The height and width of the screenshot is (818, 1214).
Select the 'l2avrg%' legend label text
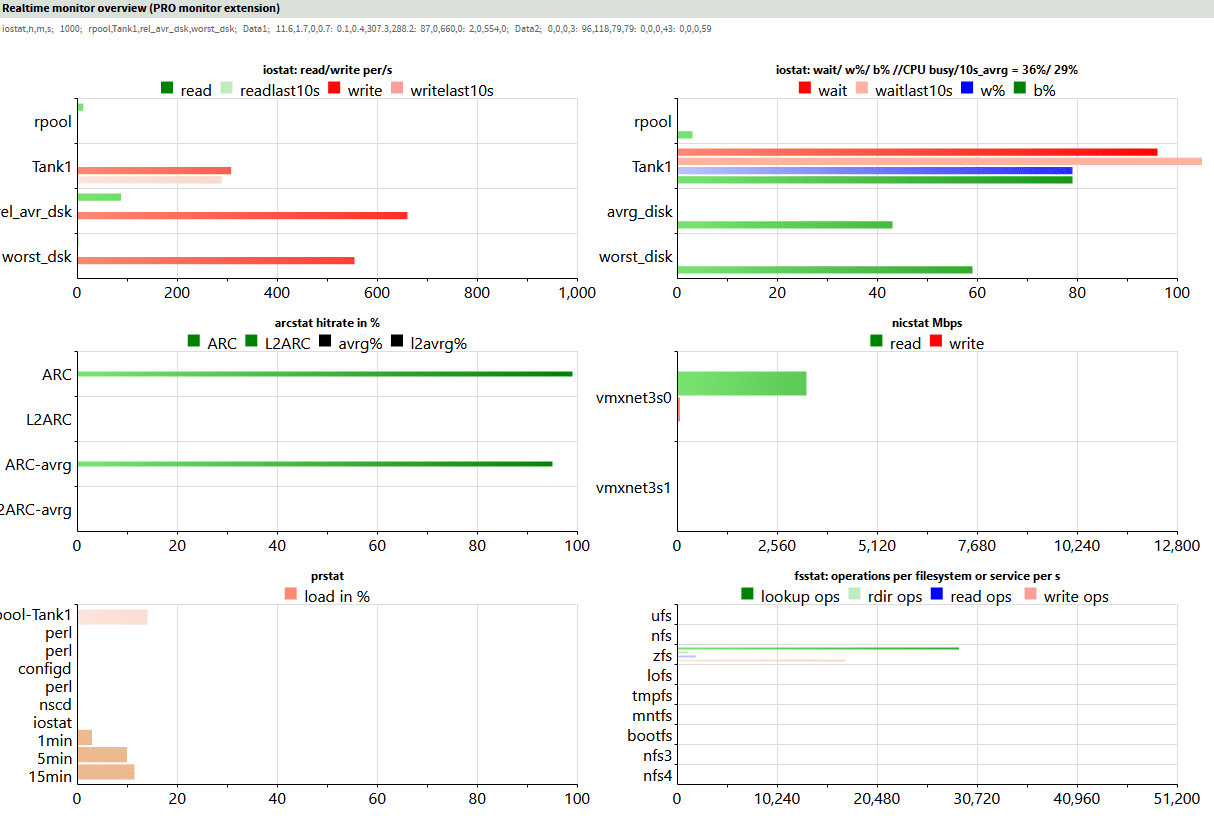point(439,343)
